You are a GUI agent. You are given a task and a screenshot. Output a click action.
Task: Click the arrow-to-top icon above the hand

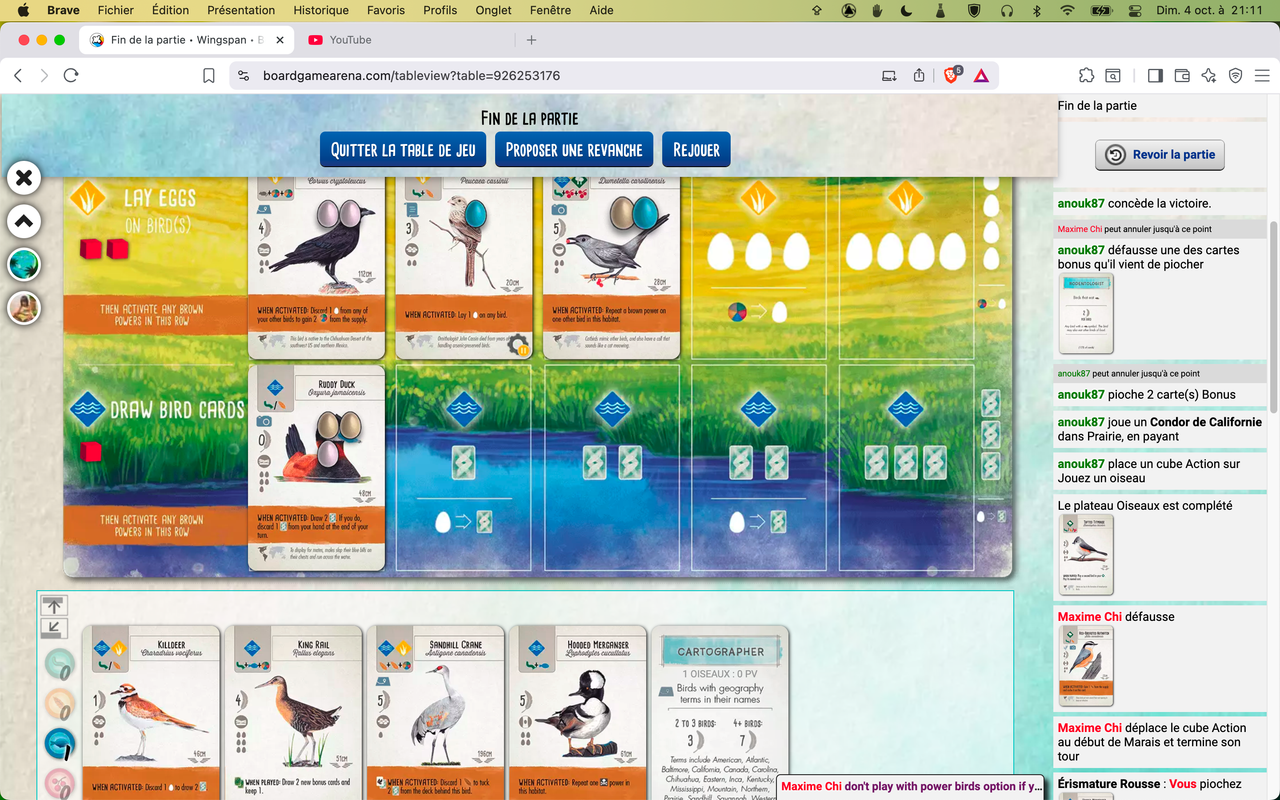coord(54,605)
